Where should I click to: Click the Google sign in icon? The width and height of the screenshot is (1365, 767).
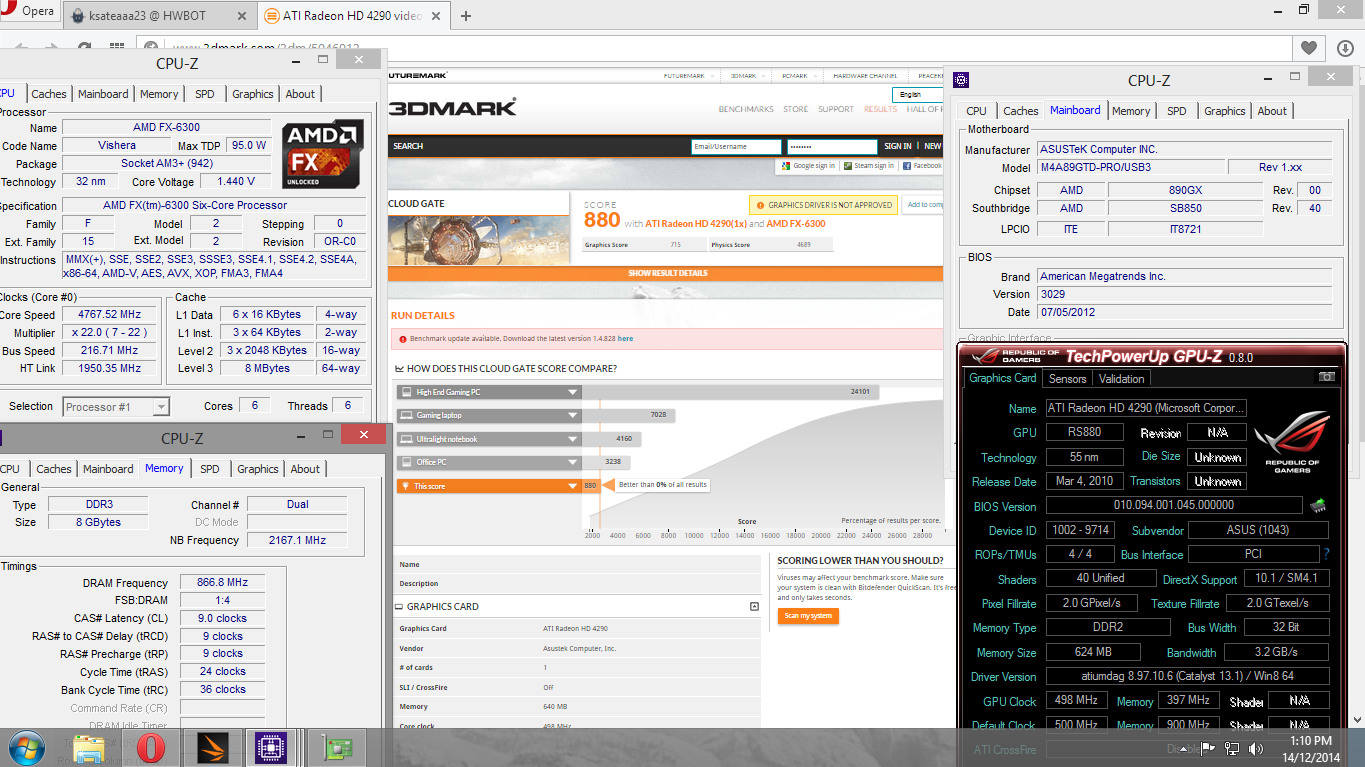coord(788,166)
